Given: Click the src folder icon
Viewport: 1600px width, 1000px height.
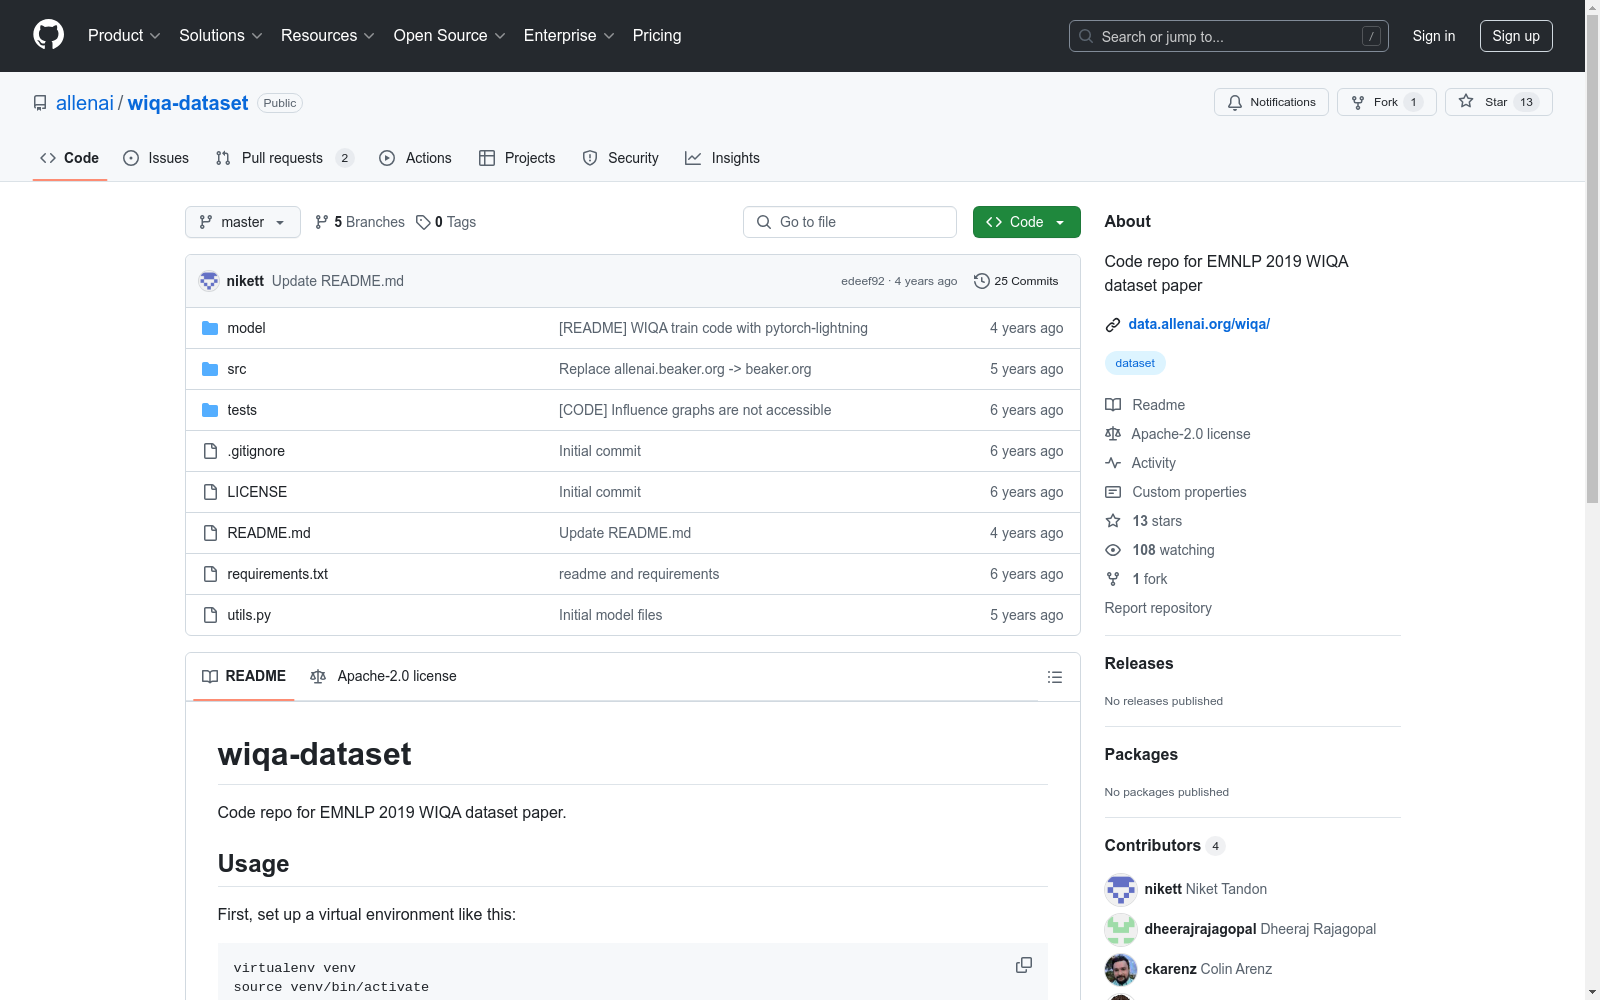Looking at the screenshot, I should click(x=210, y=369).
